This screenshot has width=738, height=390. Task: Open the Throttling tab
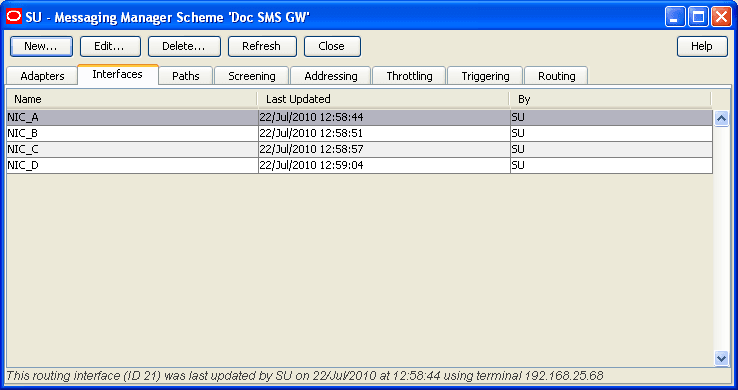(x=409, y=76)
